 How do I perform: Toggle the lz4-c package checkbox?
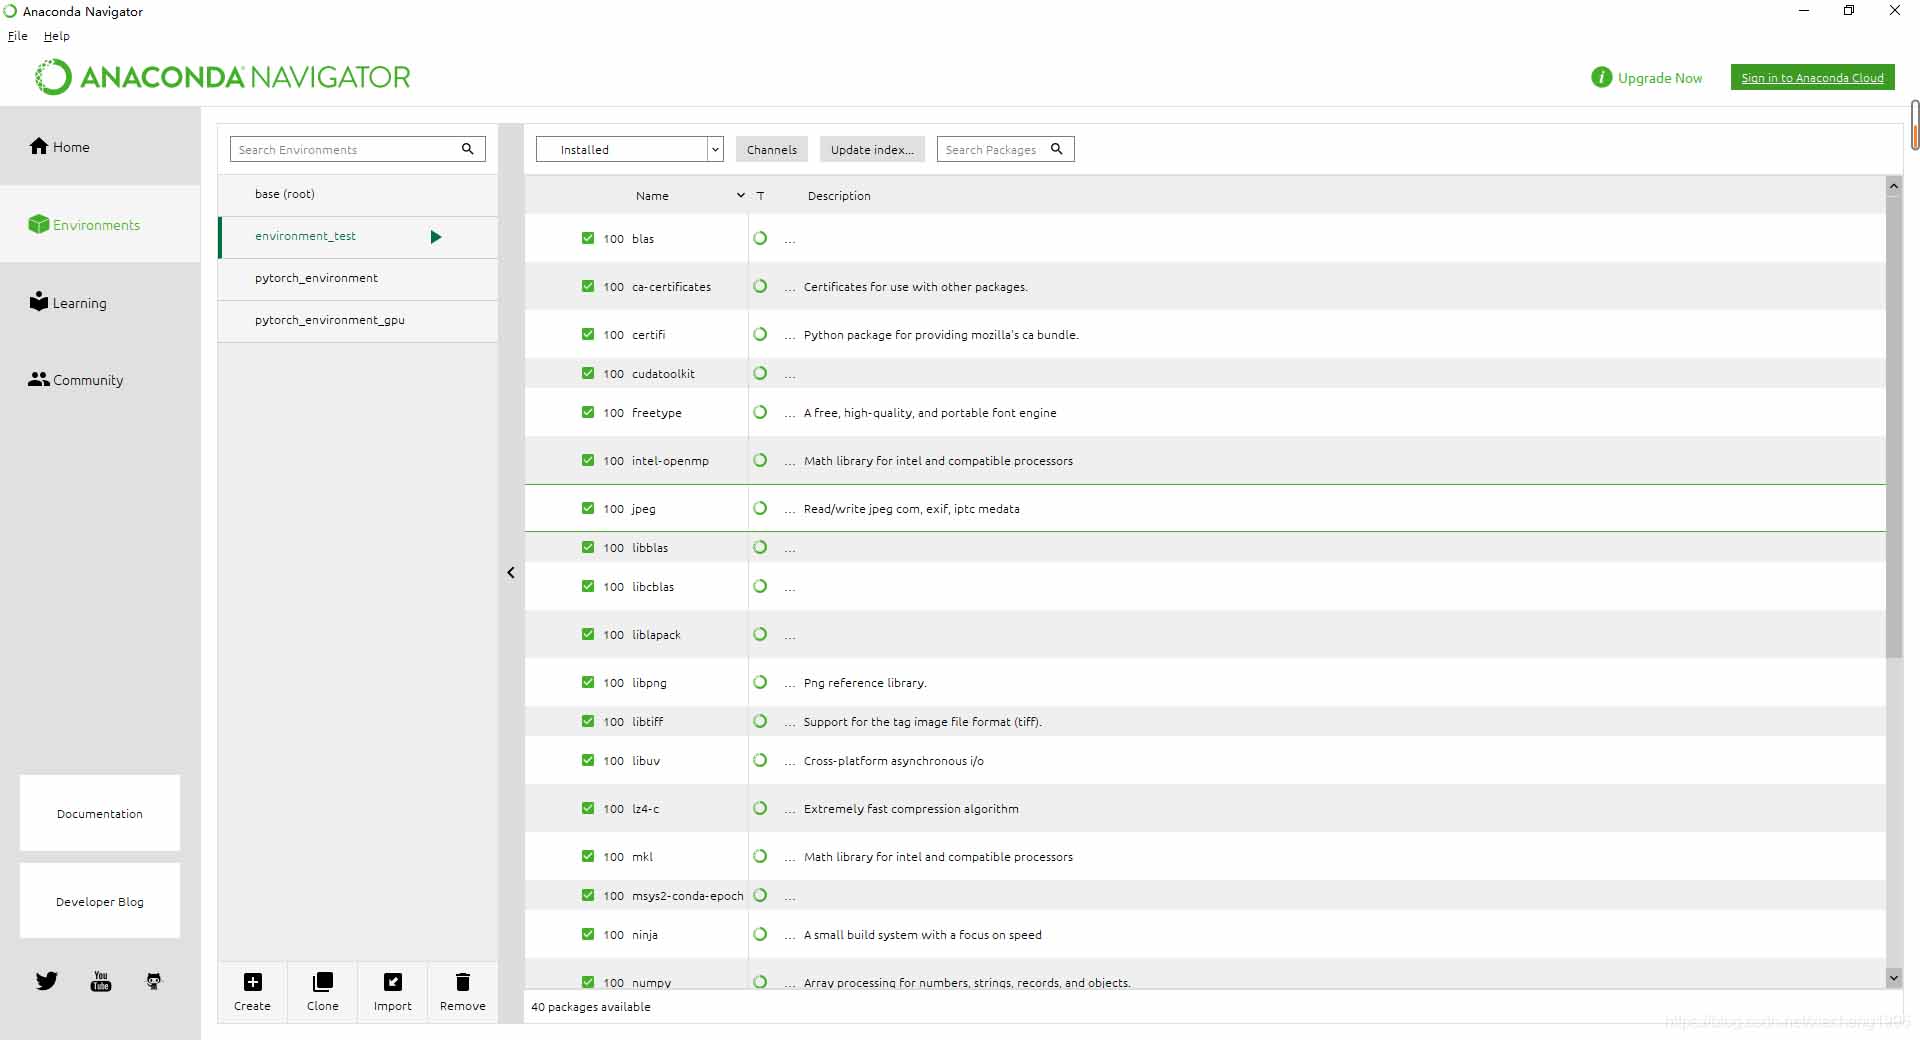click(588, 808)
